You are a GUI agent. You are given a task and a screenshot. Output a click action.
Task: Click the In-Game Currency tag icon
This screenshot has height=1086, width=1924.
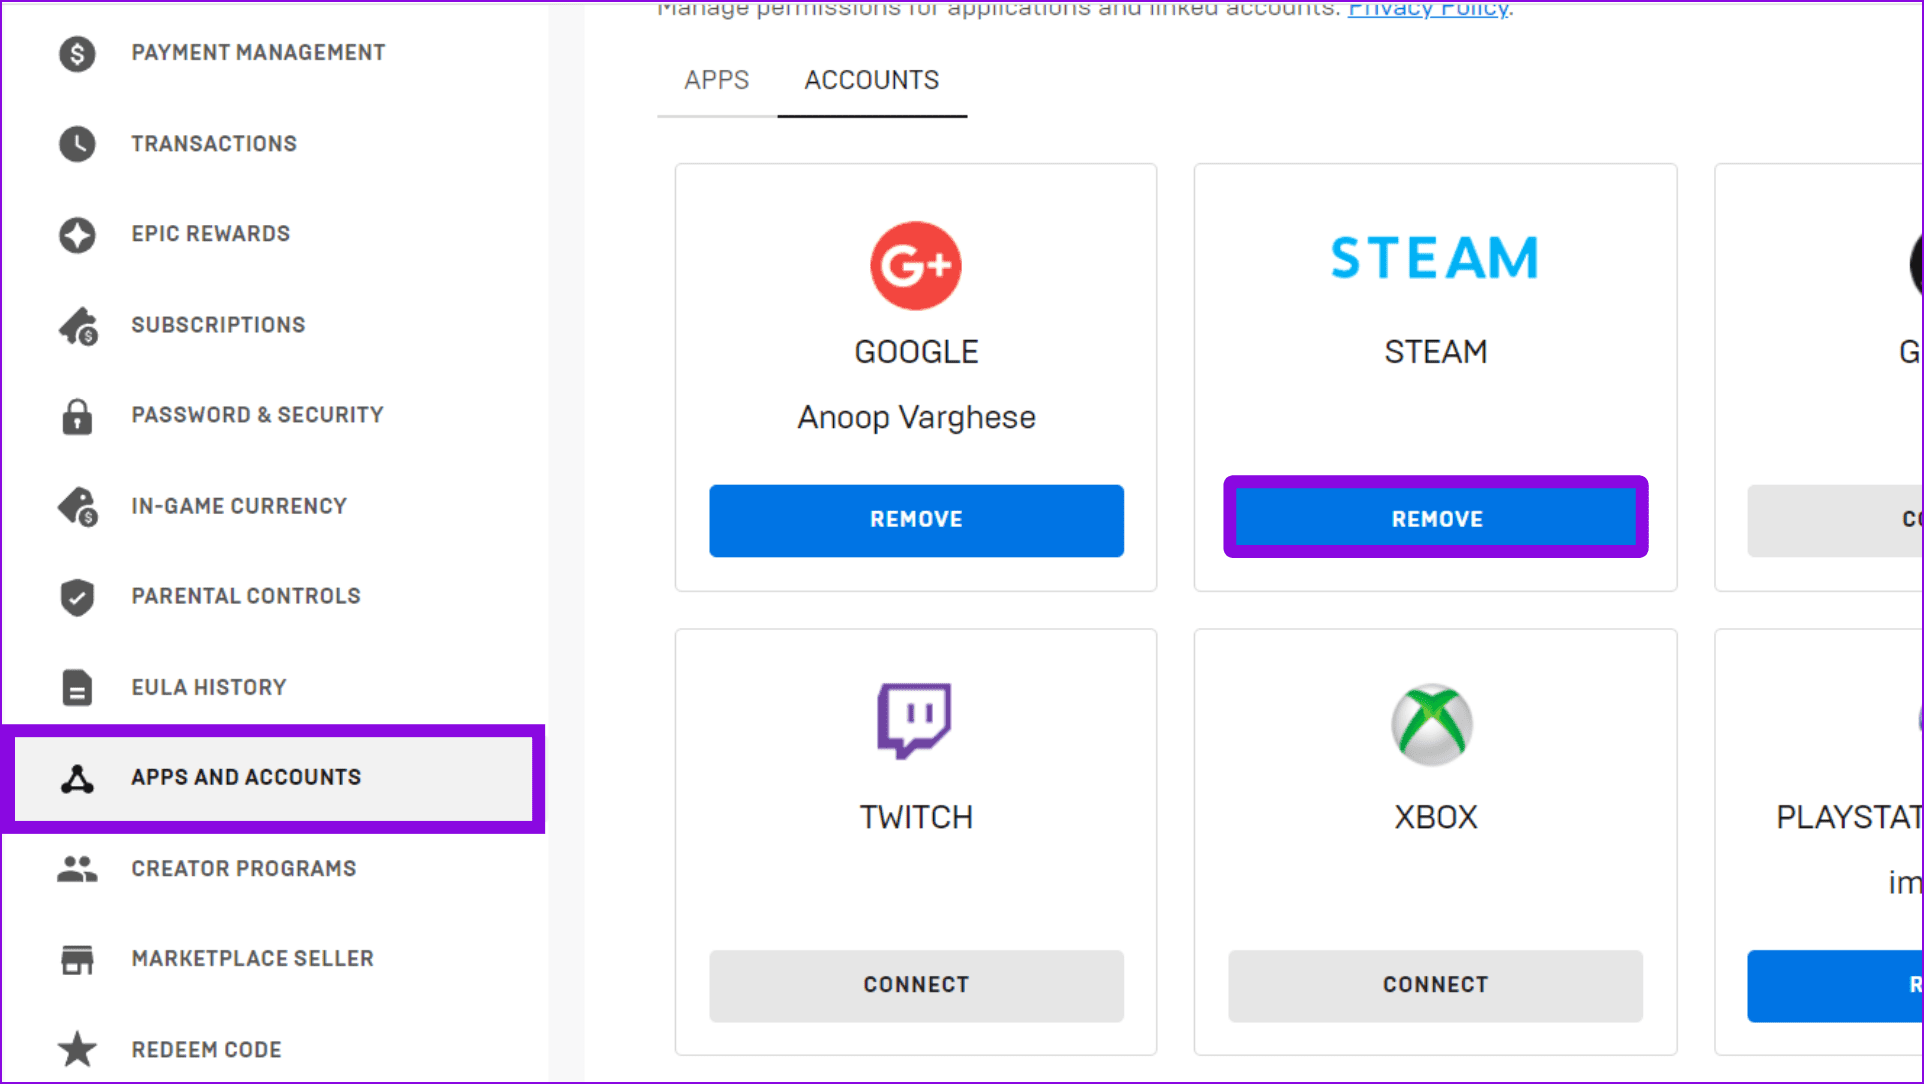[78, 507]
